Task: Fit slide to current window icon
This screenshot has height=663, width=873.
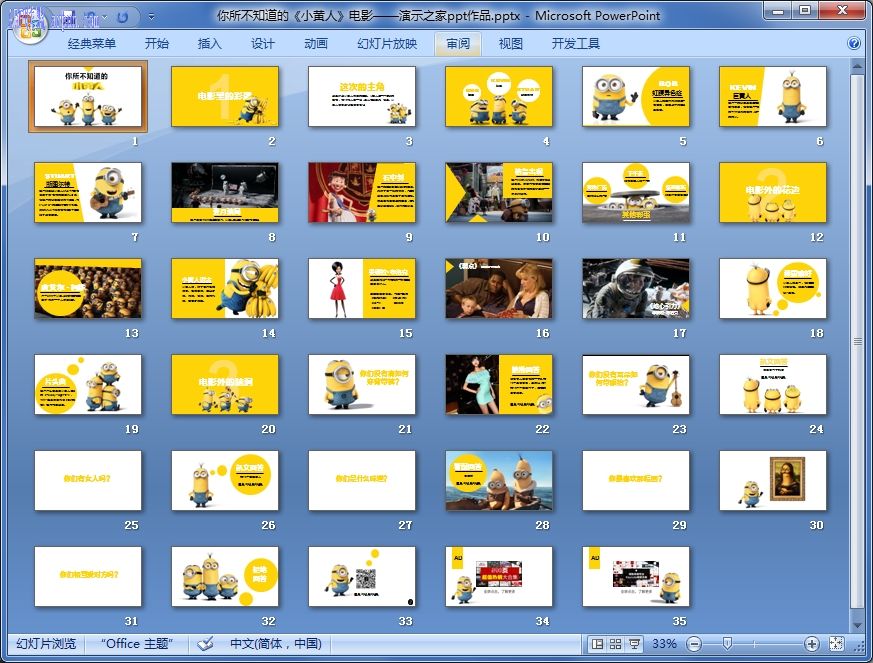Action: (x=836, y=644)
